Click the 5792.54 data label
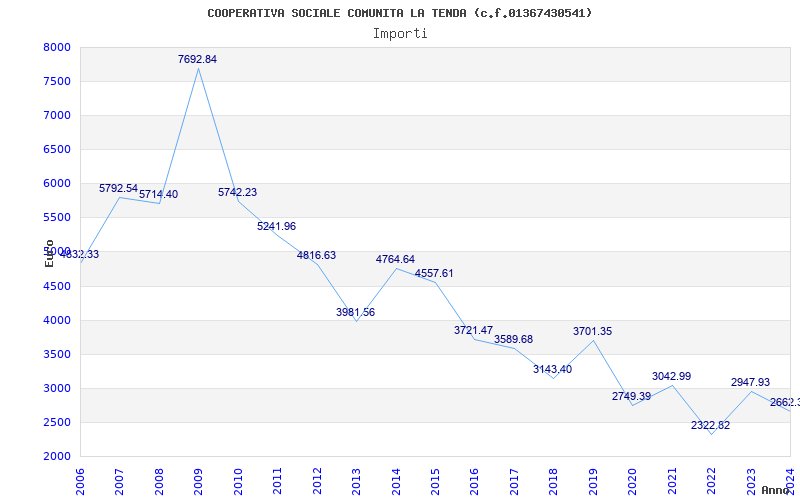The width and height of the screenshot is (800, 500). tap(118, 188)
